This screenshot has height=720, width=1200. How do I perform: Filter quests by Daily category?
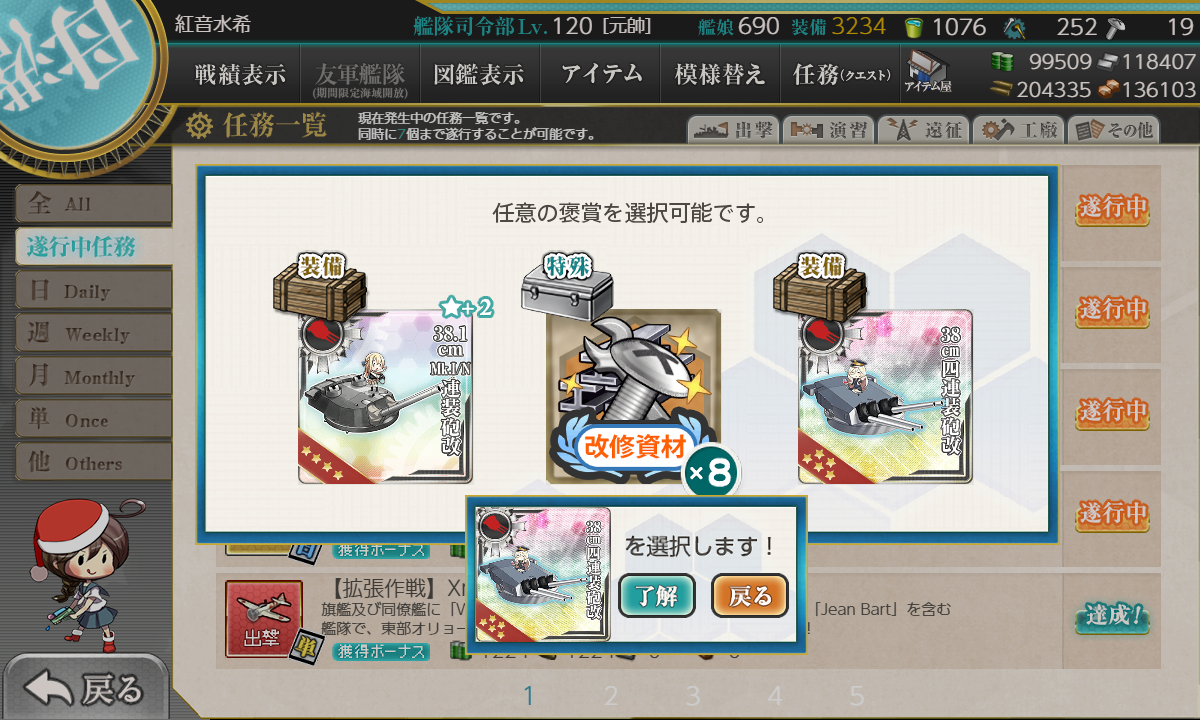[93, 291]
